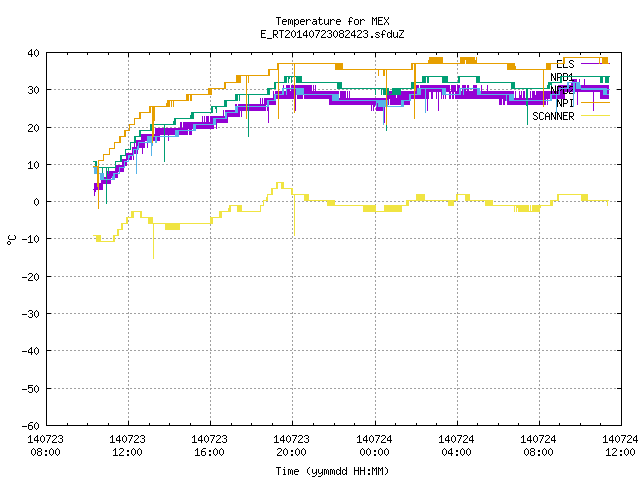The height and width of the screenshot is (480, 640).
Task: Click the chart title "Temperature for MEX"
Action: [332, 21]
